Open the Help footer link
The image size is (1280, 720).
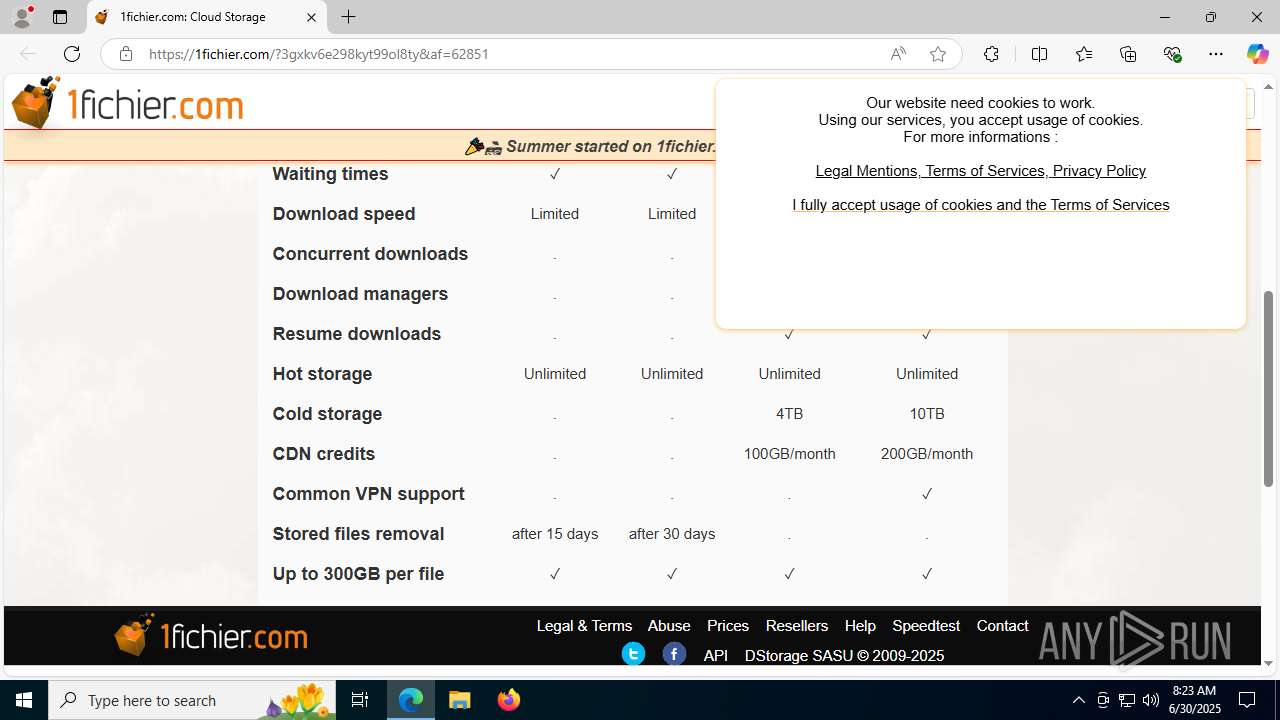point(860,625)
